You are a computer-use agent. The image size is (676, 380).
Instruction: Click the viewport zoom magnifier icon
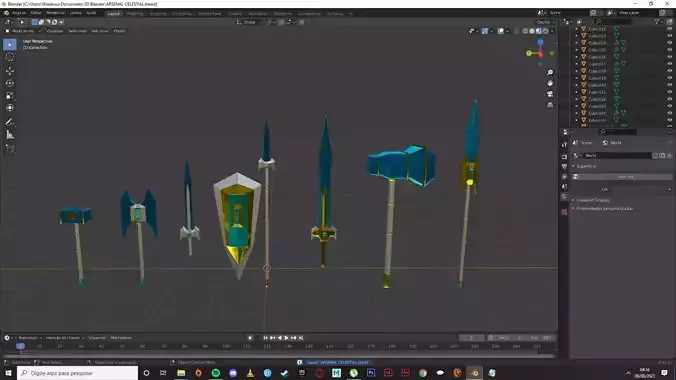(x=550, y=72)
